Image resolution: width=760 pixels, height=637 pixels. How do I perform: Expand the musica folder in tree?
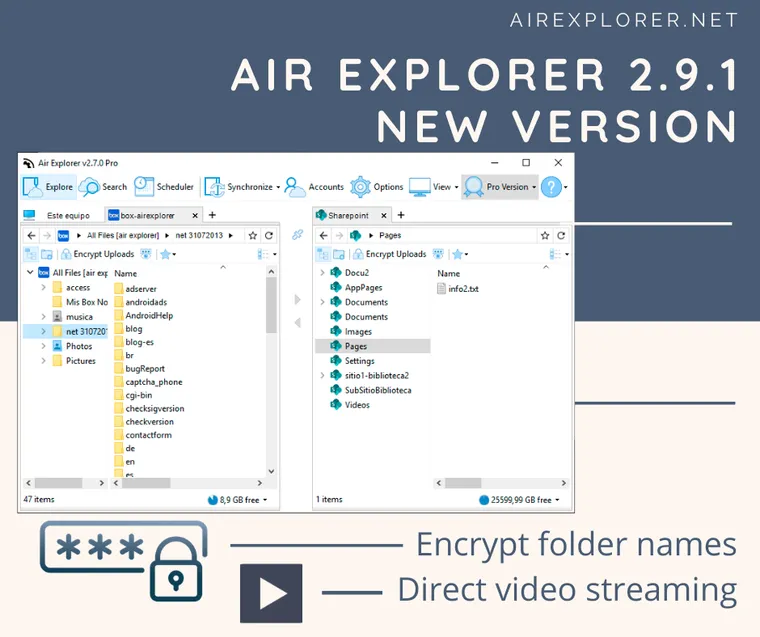tap(44, 317)
